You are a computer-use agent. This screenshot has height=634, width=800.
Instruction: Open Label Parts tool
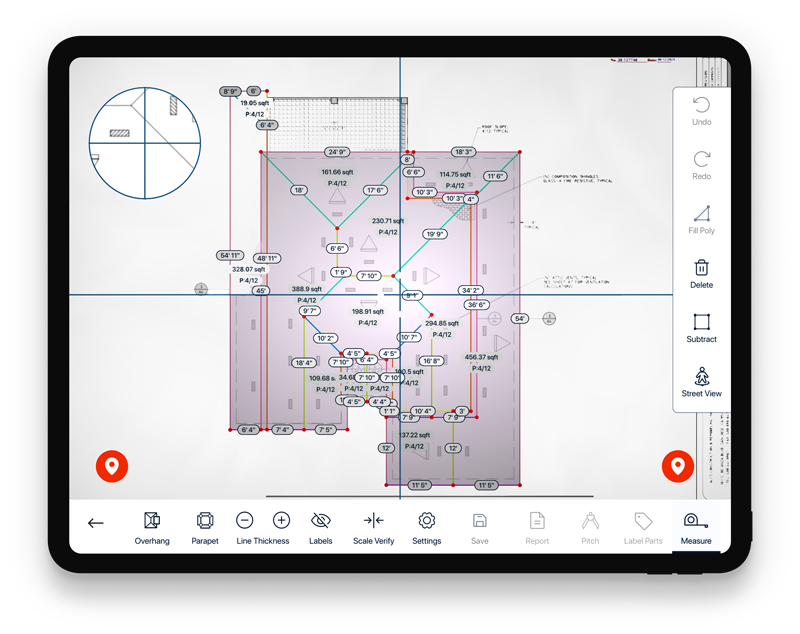point(643,526)
